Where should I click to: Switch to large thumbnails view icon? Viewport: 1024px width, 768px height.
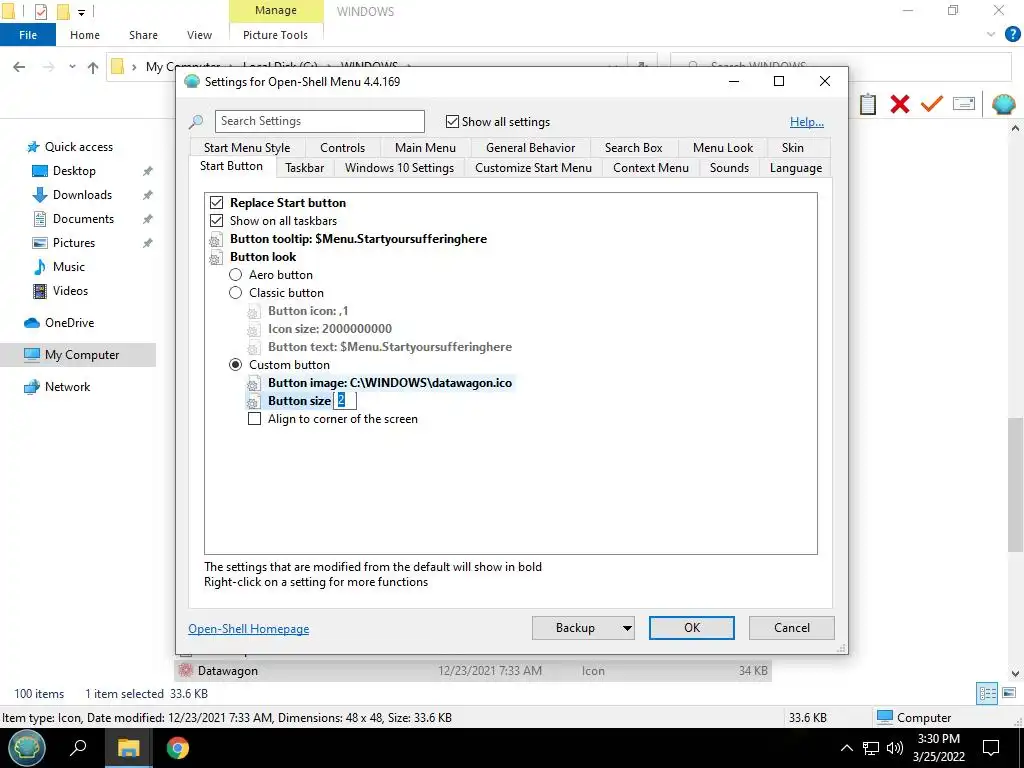coord(1009,693)
